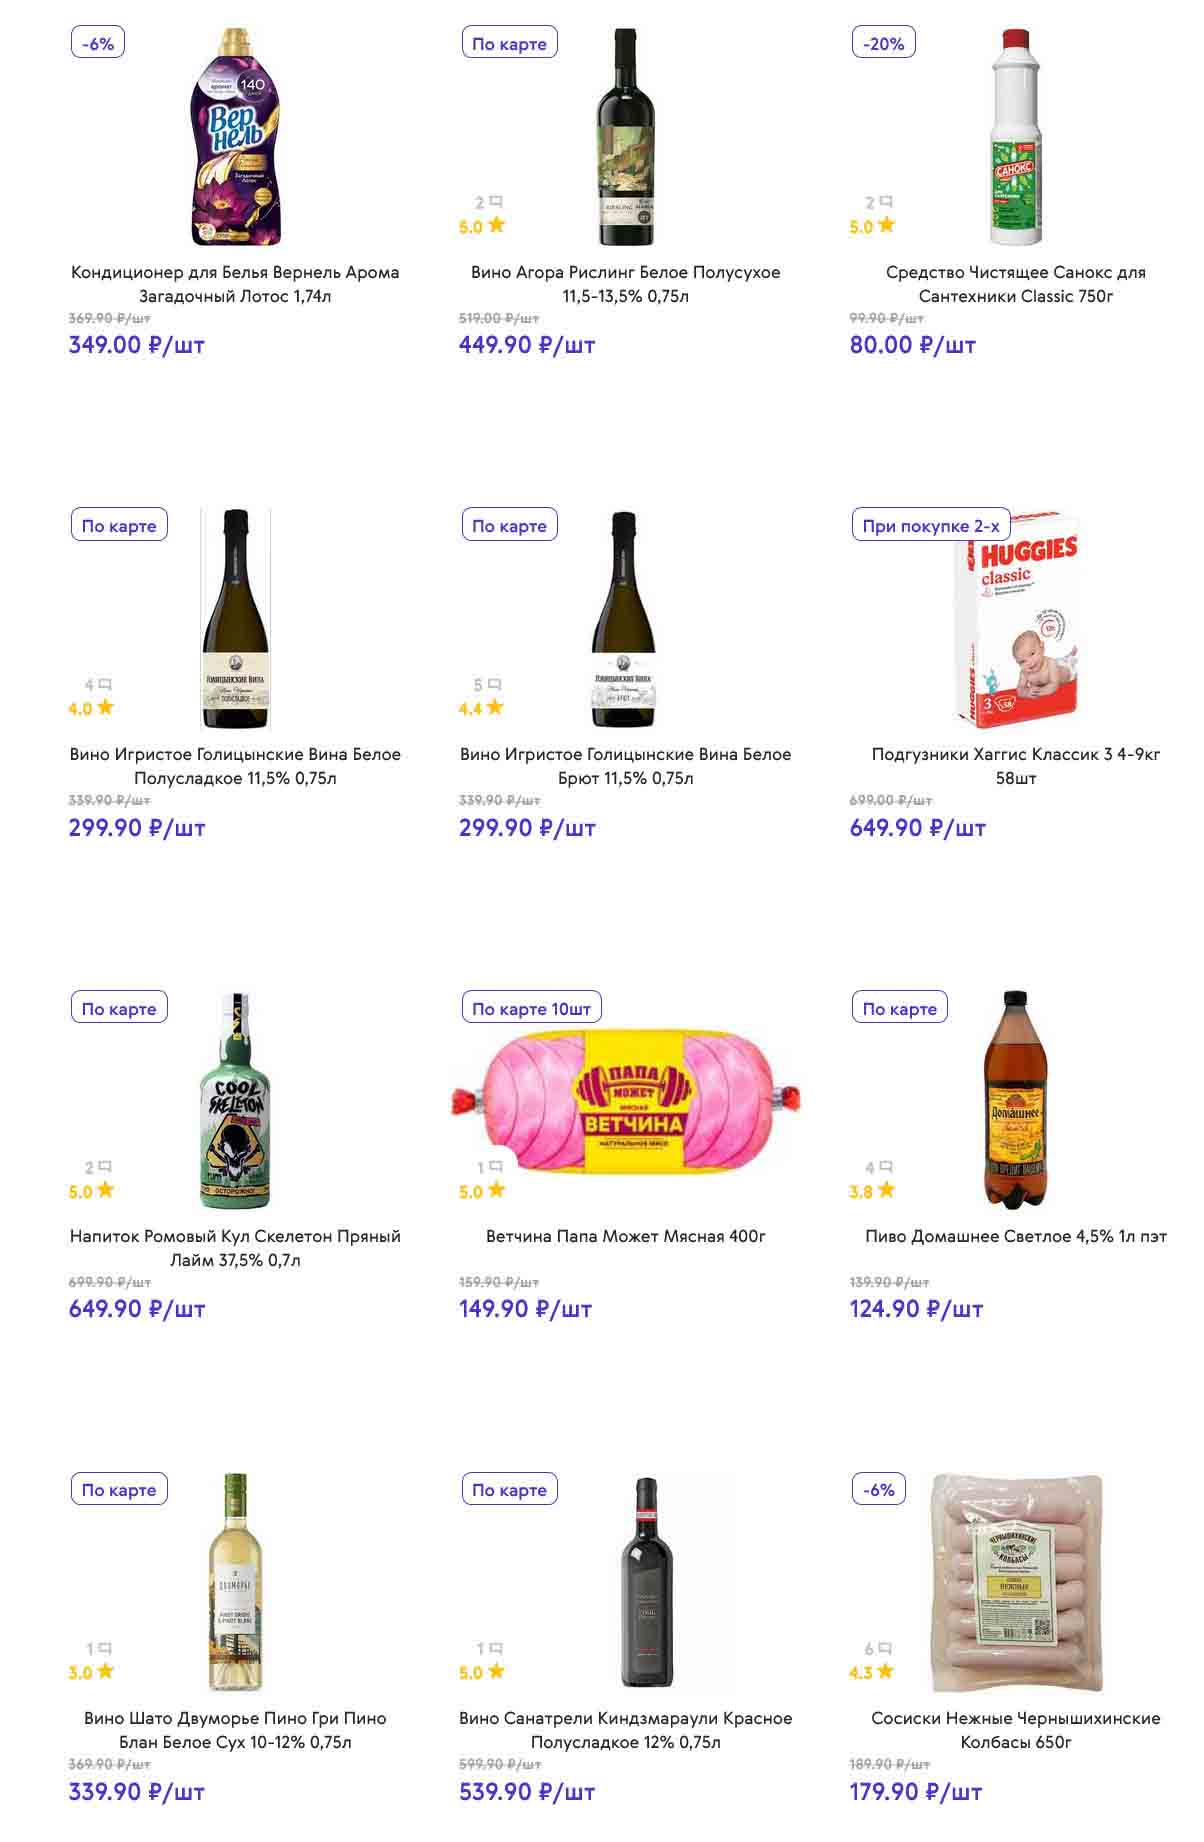This screenshot has width=1204, height=1842.
Task: Click the comments icon for Сосиски Нежные
Action: click(x=878, y=1649)
